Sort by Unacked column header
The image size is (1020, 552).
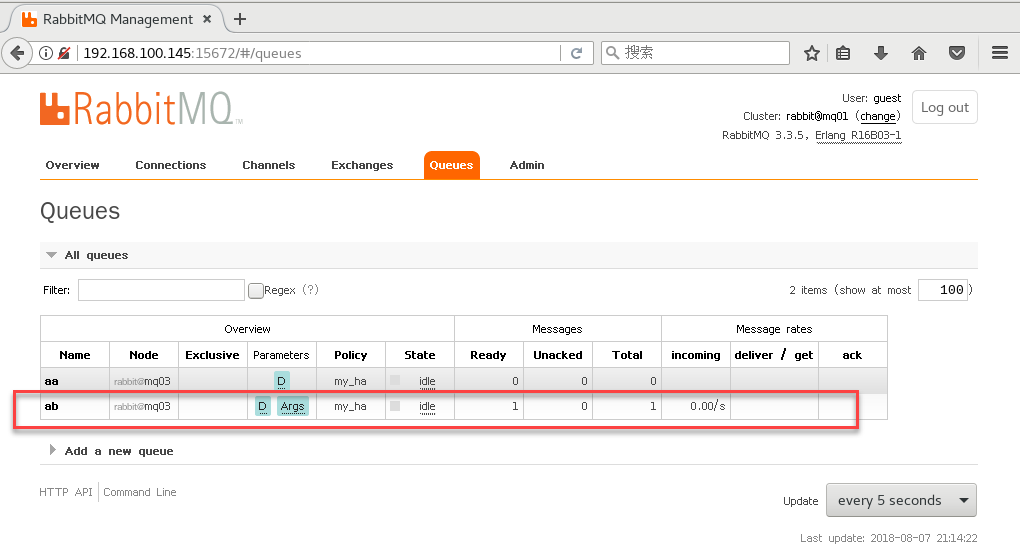coord(557,355)
